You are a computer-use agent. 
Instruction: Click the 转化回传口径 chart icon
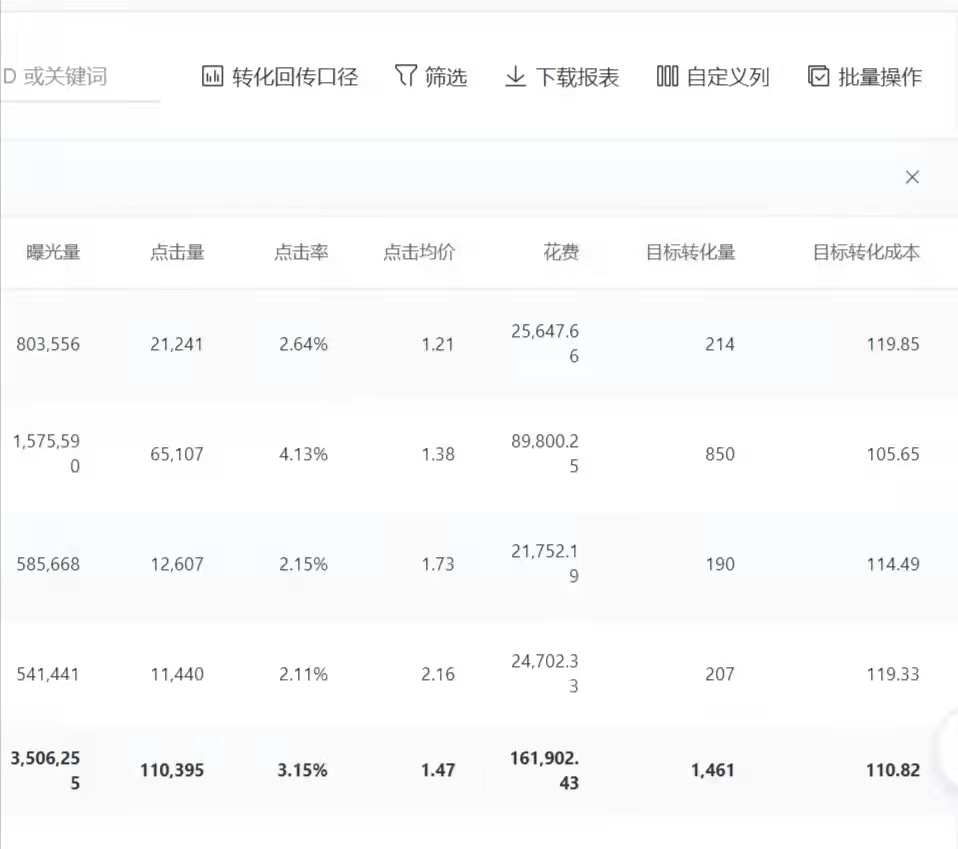(212, 76)
